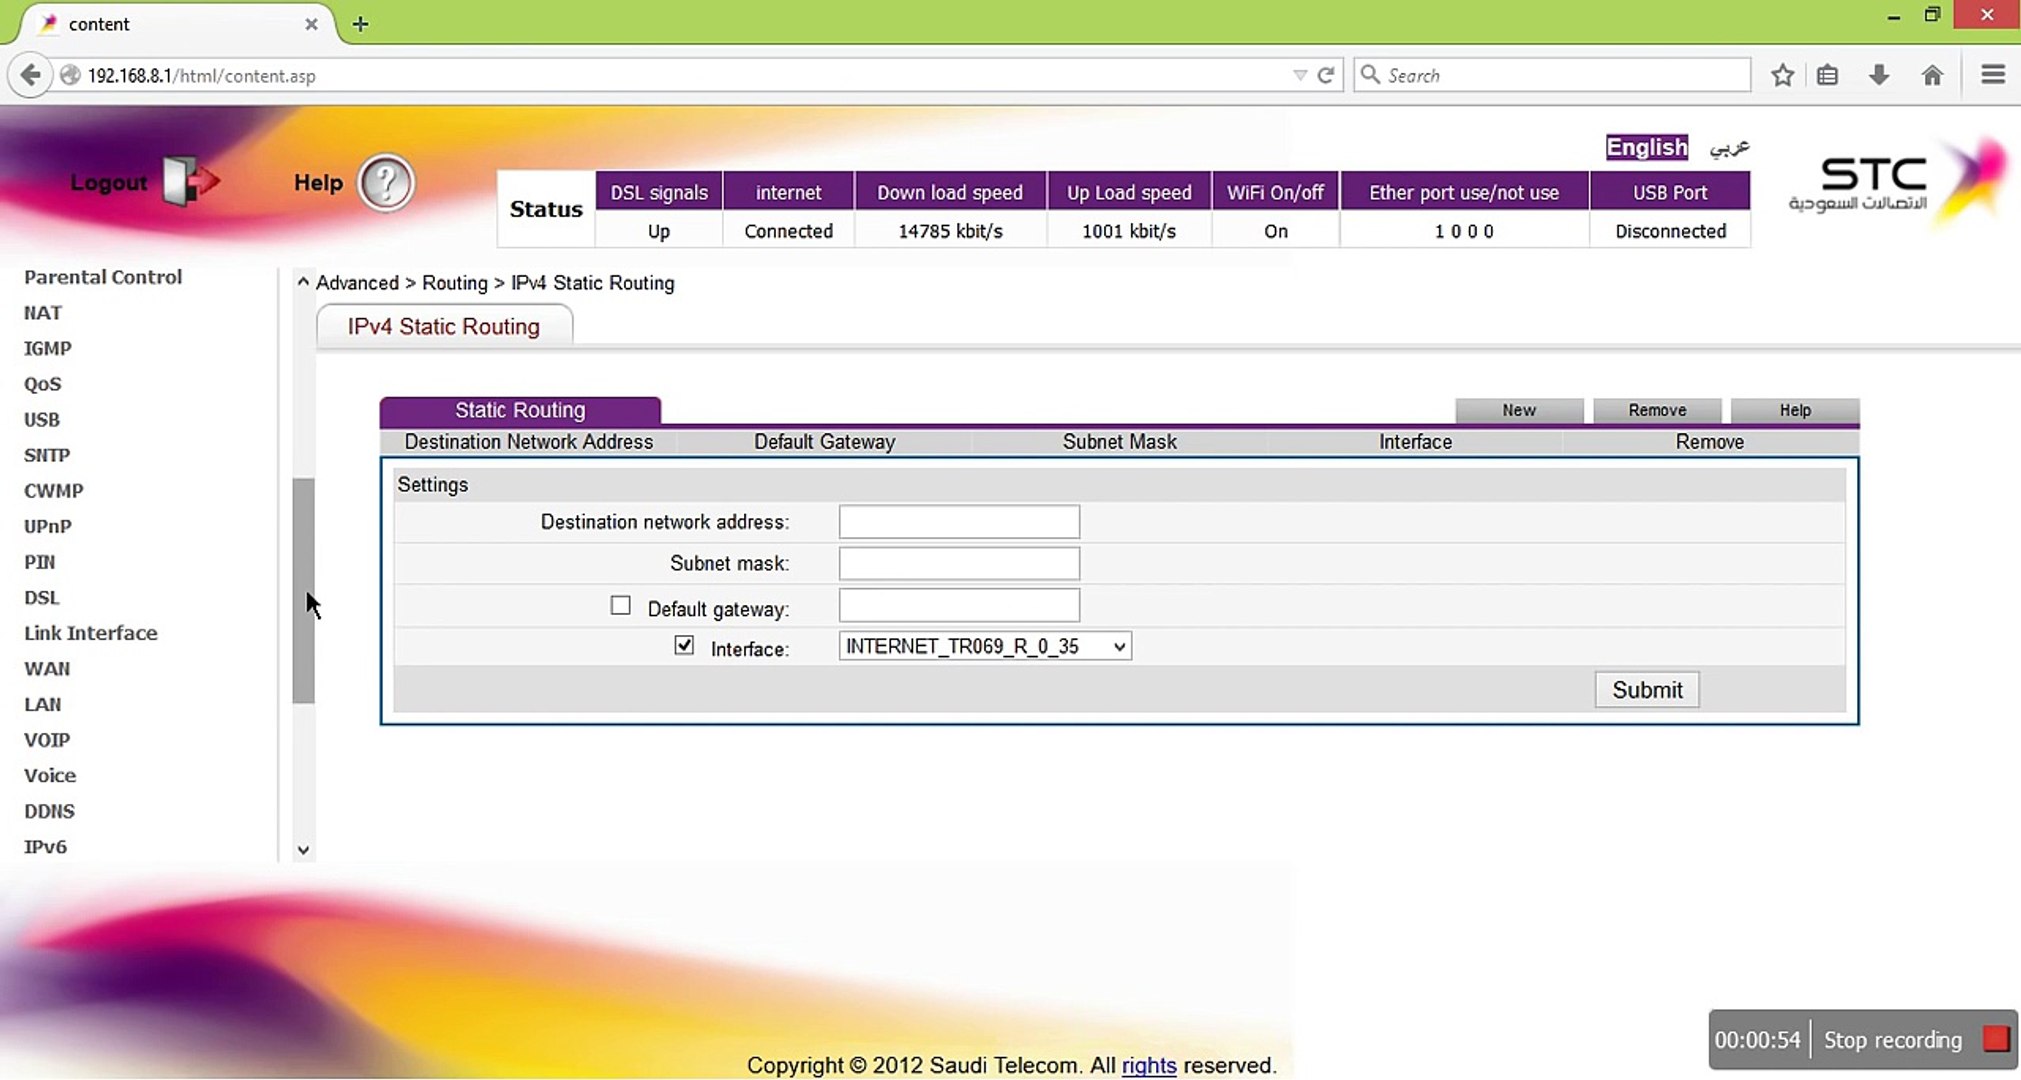Viewport: 2021px width, 1080px height.
Task: Collapse sidebar using the up arrow
Action: point(303,283)
